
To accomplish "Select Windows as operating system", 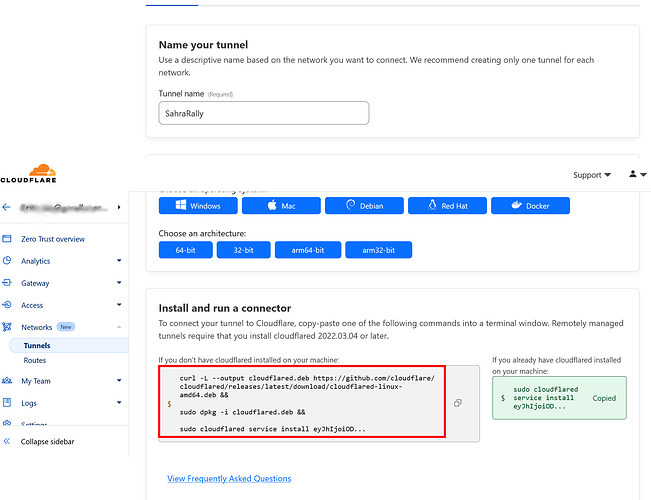I will [x=198, y=206].
